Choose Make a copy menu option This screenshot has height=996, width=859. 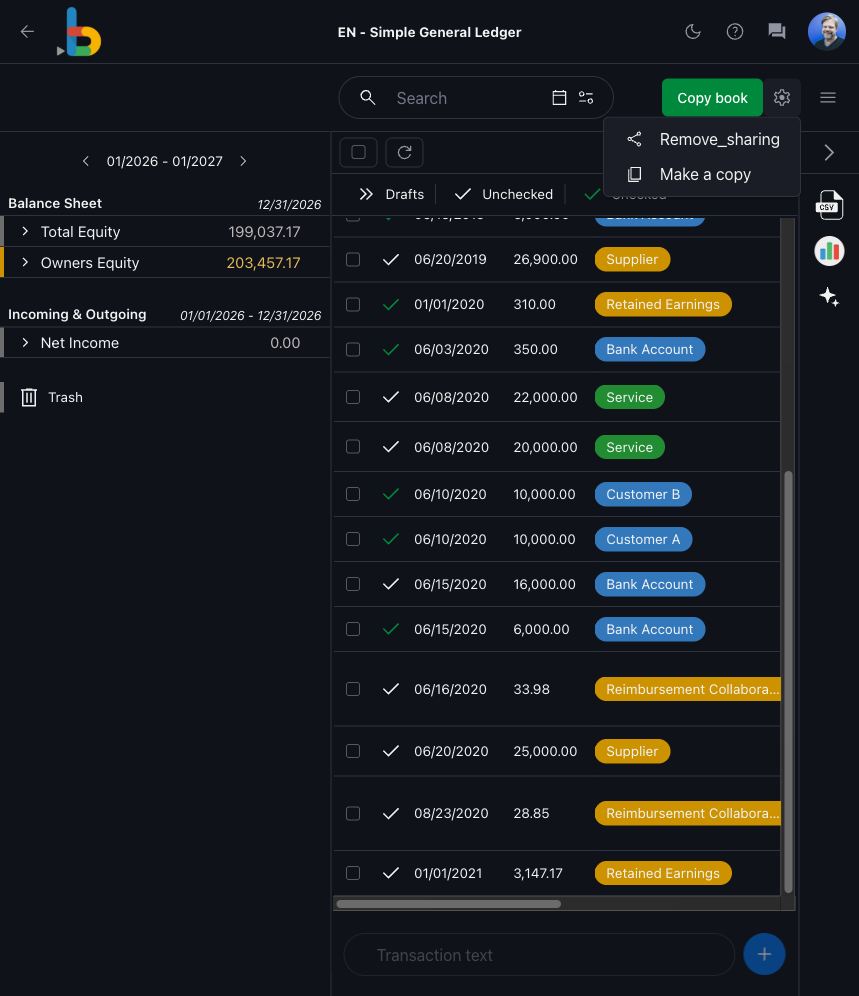pyautogui.click(x=705, y=174)
